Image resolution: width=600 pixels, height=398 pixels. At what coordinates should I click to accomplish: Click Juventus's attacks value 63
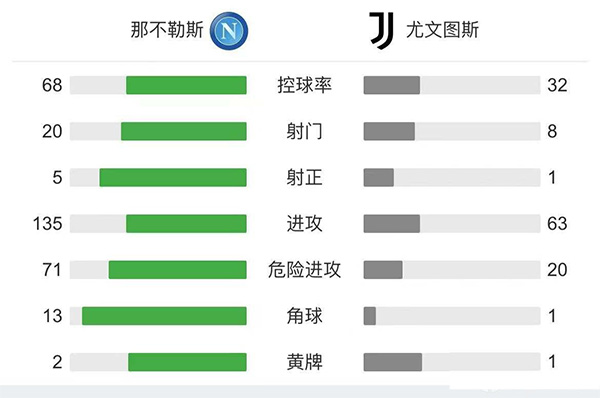click(x=557, y=223)
